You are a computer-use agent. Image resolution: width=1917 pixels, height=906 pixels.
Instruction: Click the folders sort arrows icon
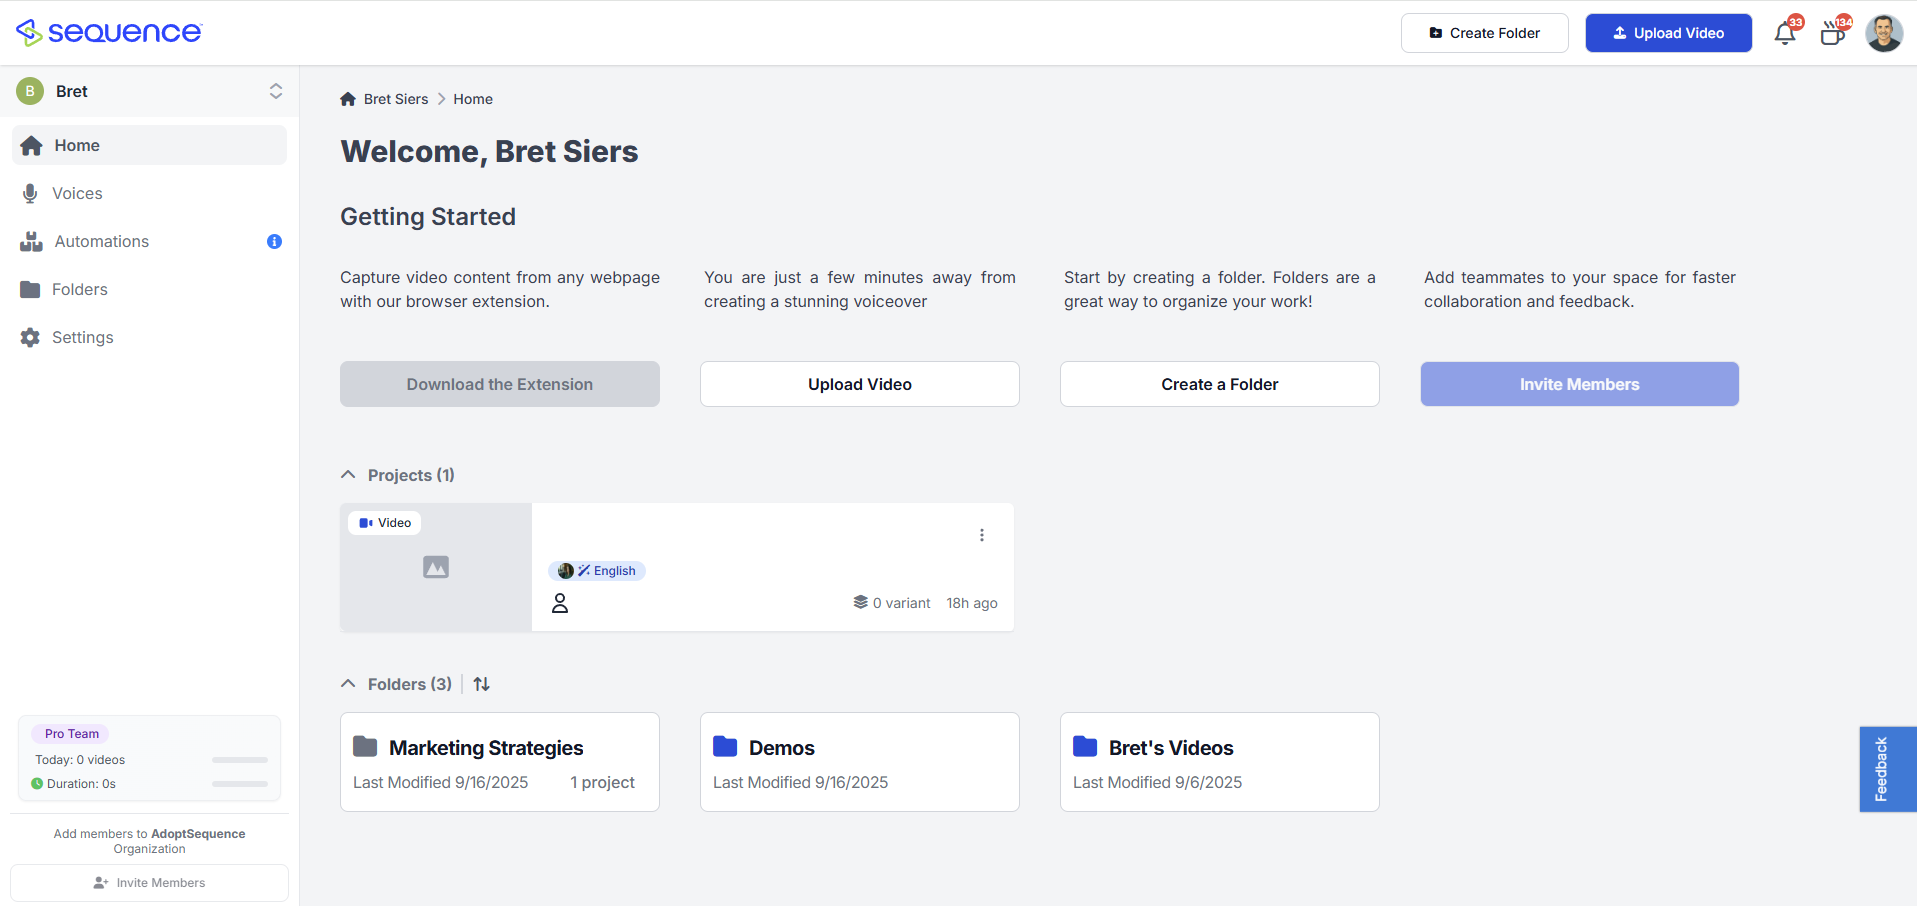point(481,684)
